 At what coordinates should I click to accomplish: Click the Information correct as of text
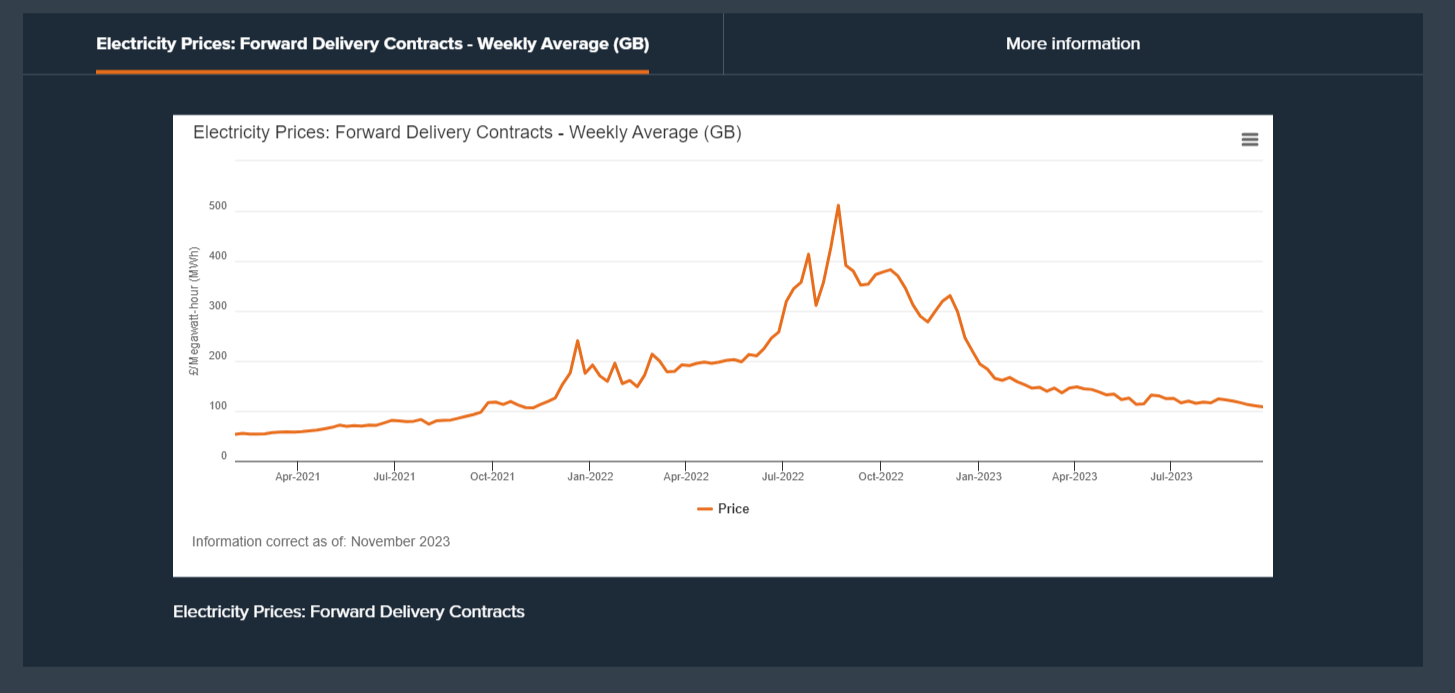point(321,542)
